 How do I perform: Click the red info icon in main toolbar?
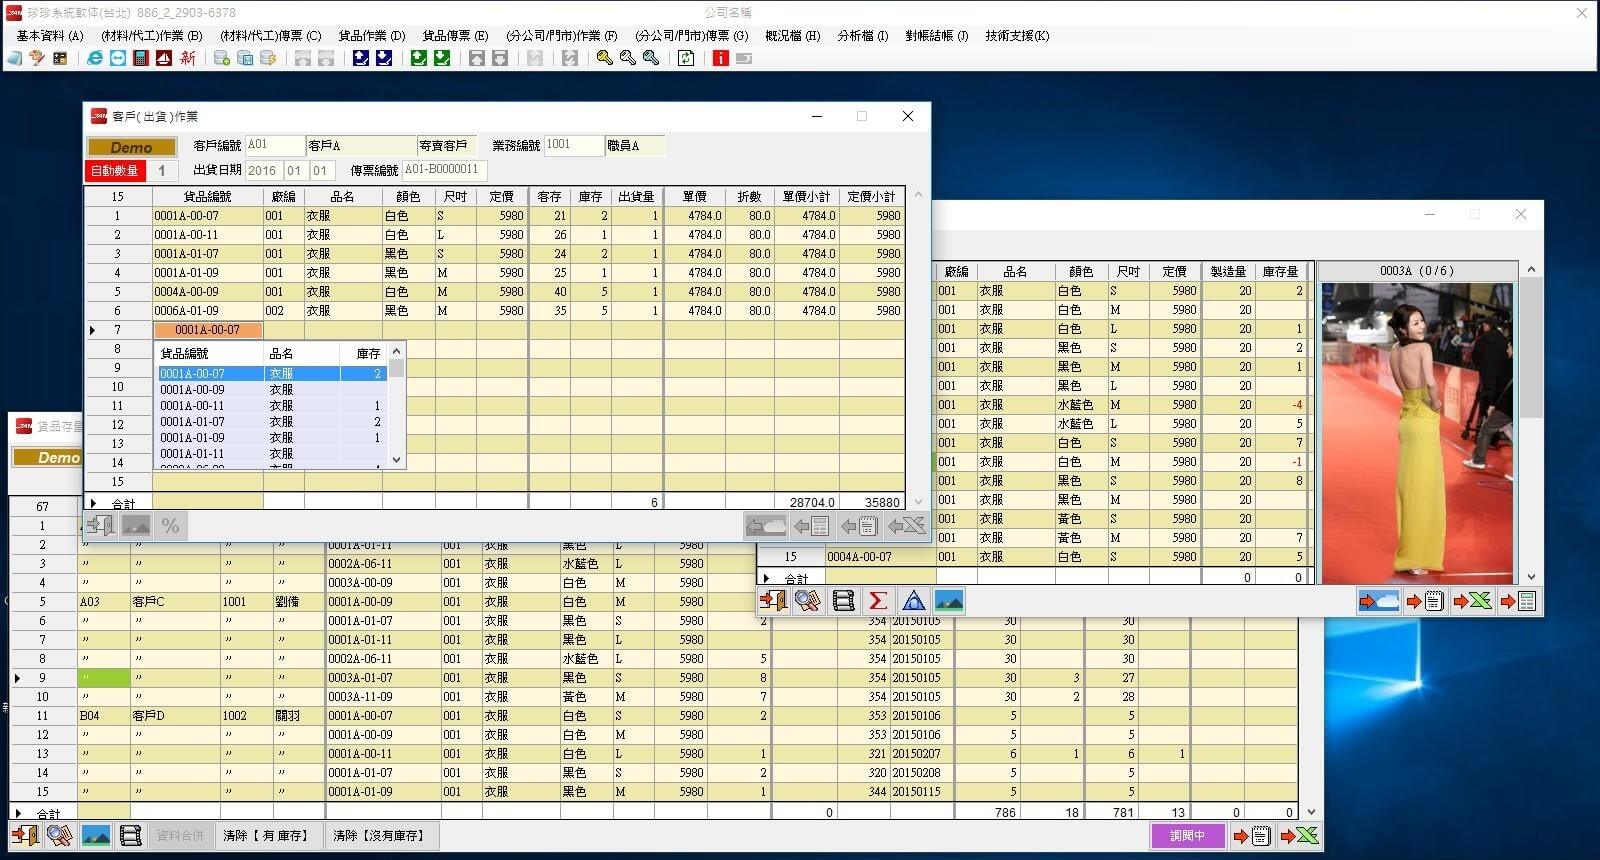(720, 58)
